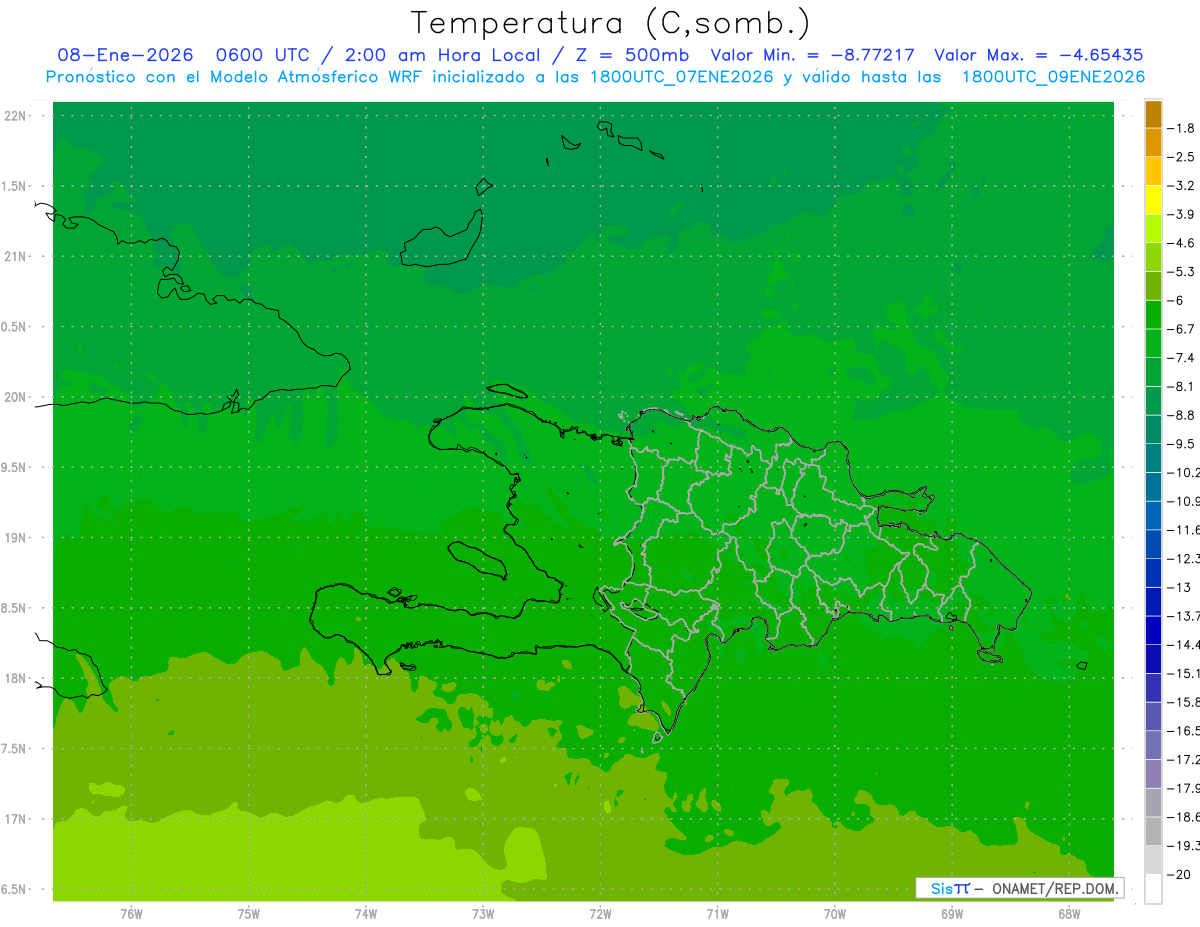Click the "-3.2" legend value
This screenshot has width=1200, height=927.
click(1181, 185)
